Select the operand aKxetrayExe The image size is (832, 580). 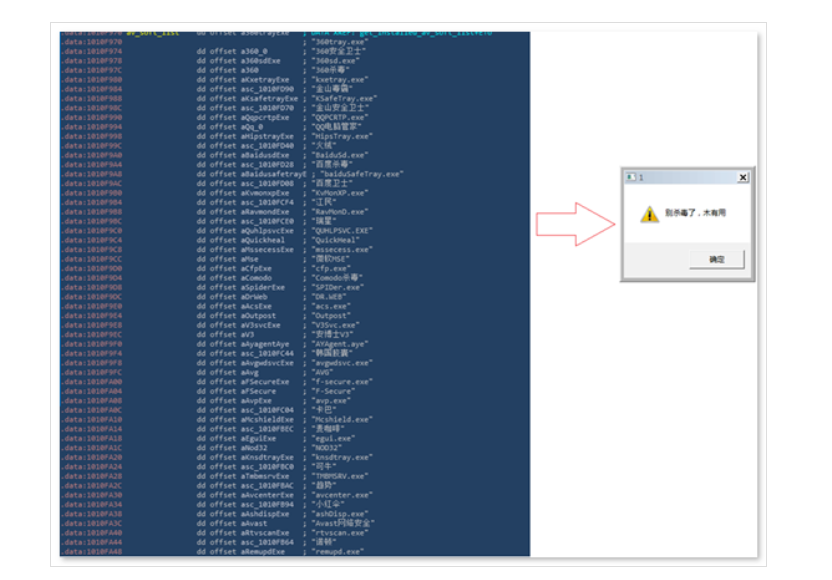[x=265, y=80]
